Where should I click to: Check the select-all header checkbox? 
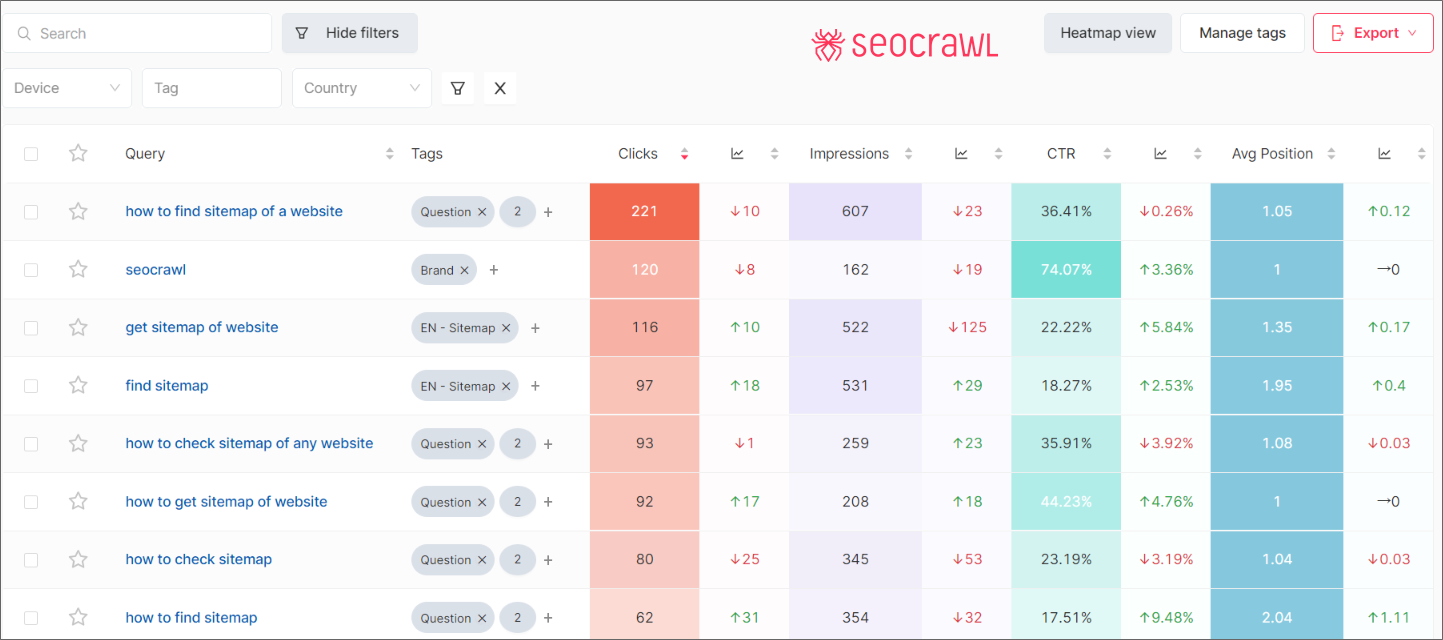point(31,154)
